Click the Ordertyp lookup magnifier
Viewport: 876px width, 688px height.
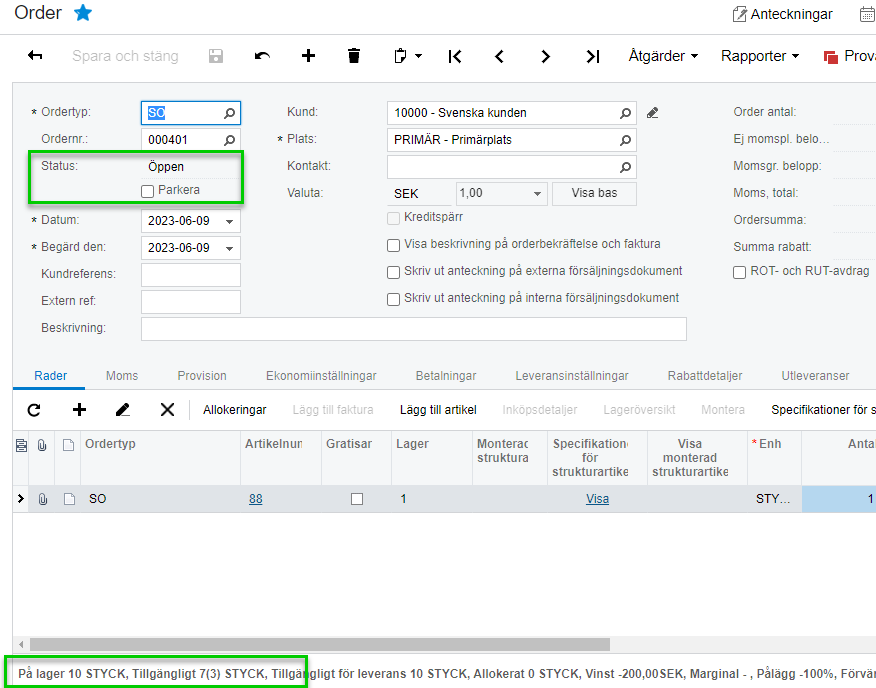tap(229, 113)
